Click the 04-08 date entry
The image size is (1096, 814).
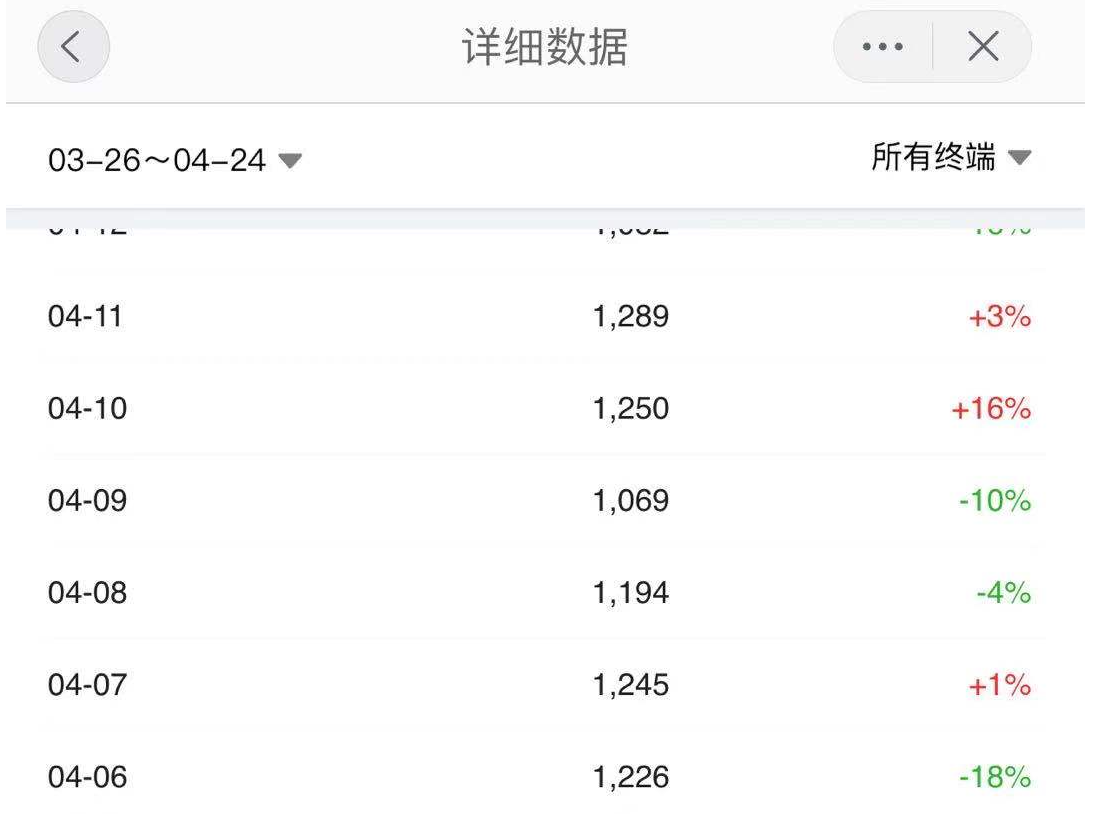(87, 593)
